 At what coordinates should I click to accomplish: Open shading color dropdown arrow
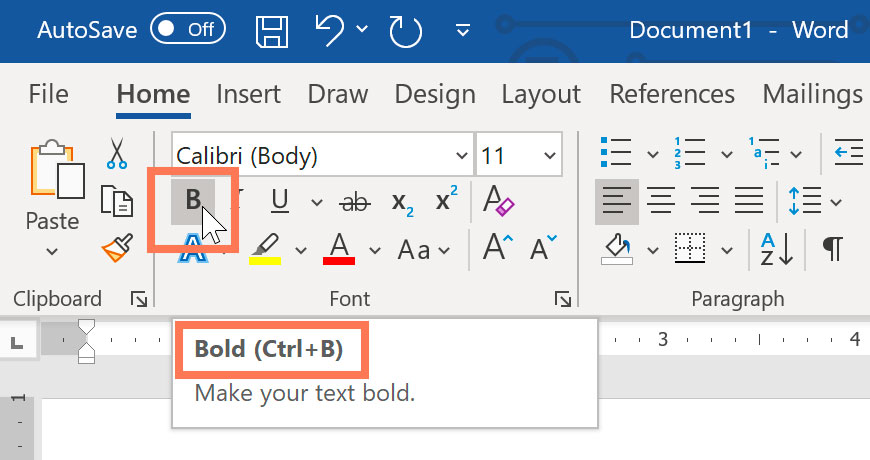pos(653,251)
